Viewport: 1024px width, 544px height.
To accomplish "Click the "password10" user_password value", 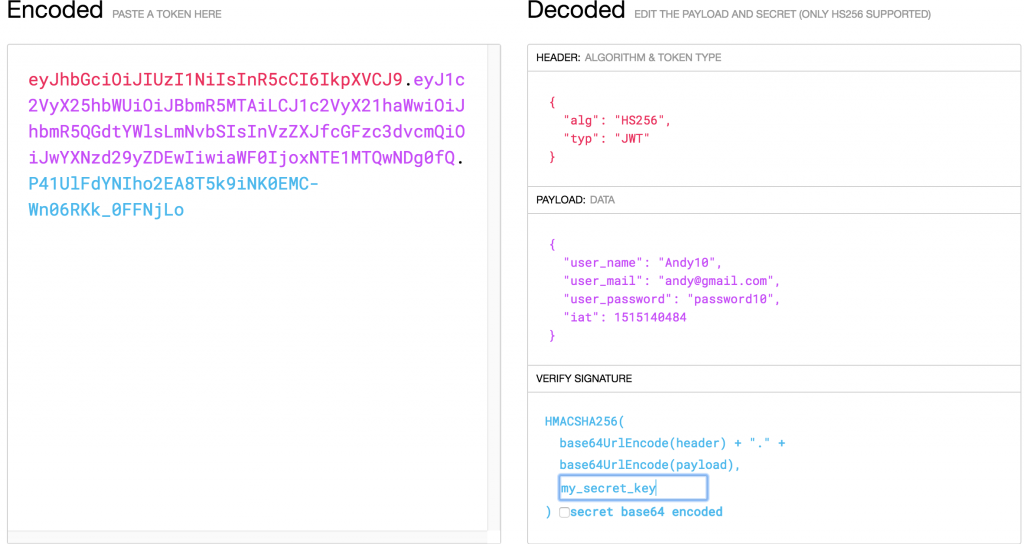I will pos(739,299).
